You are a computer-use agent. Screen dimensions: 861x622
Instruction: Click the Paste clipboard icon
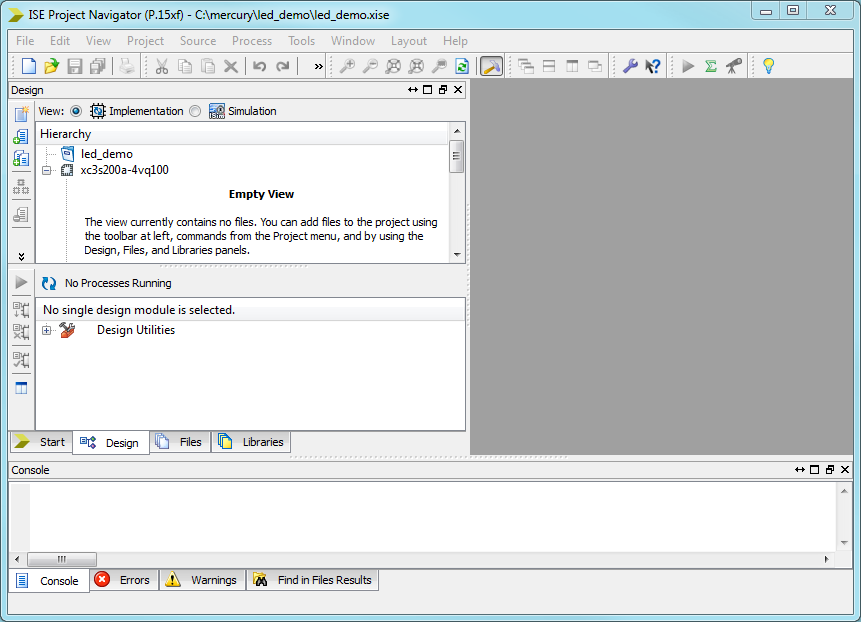[x=208, y=66]
